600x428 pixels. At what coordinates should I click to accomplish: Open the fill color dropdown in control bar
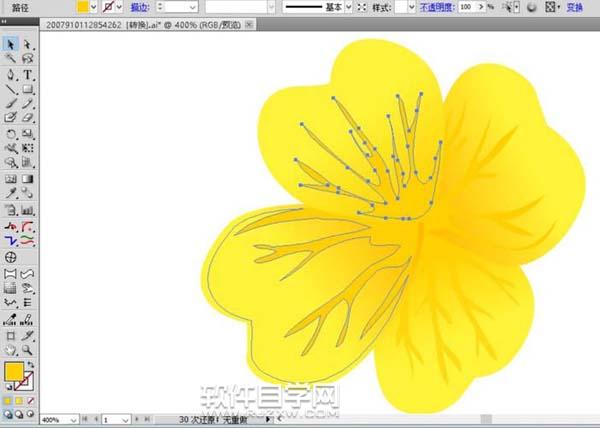tap(94, 6)
